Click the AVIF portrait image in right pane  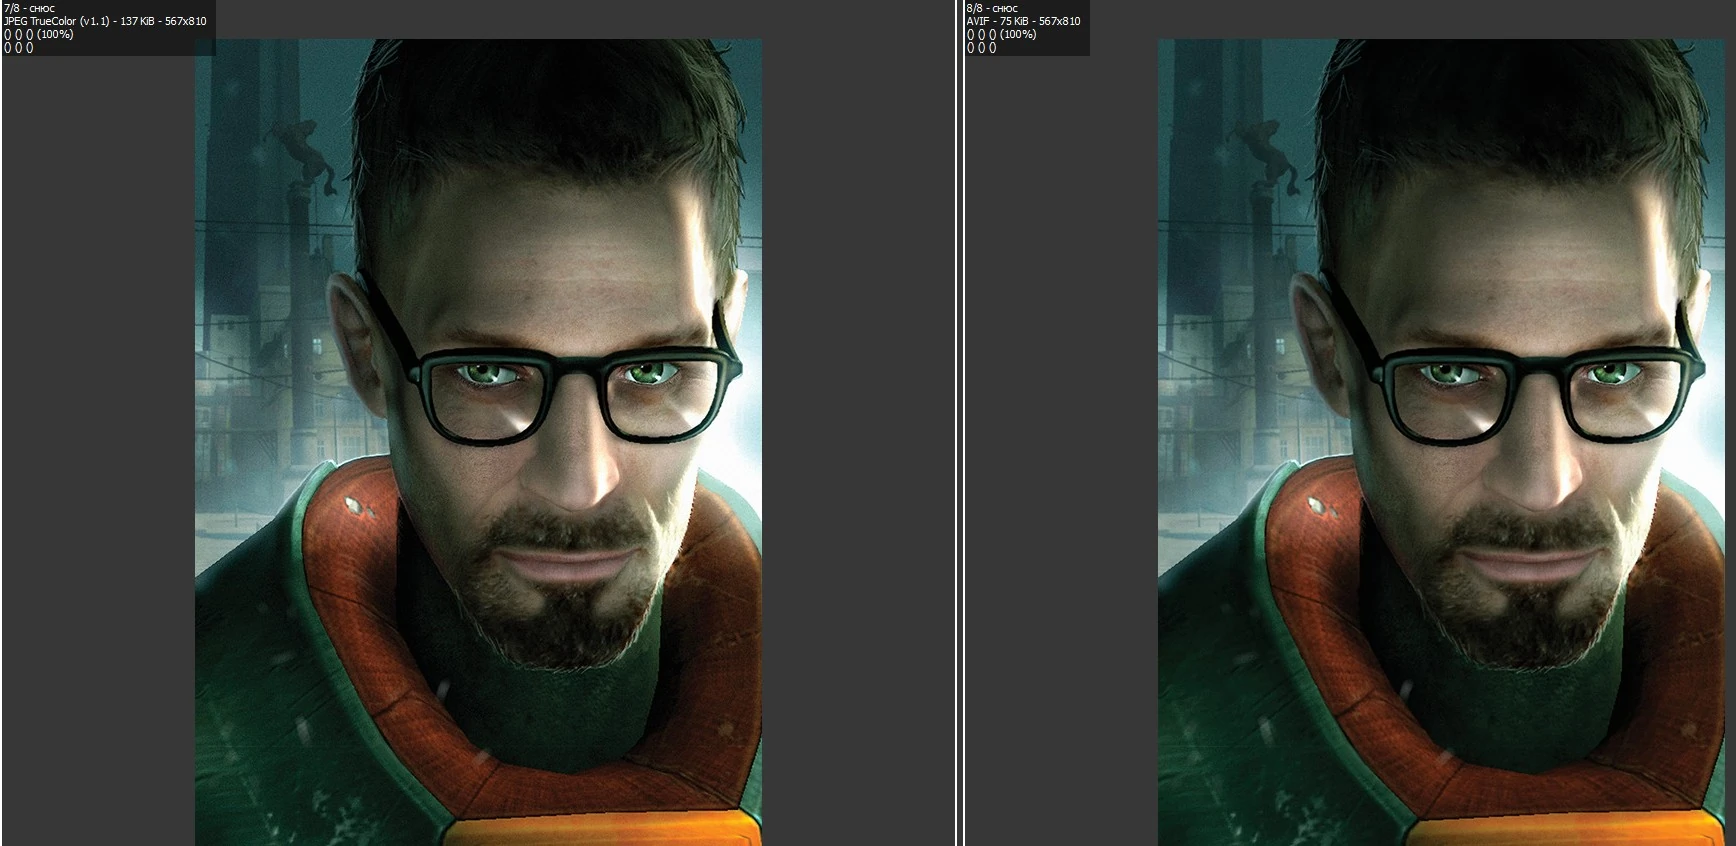(x=1441, y=442)
